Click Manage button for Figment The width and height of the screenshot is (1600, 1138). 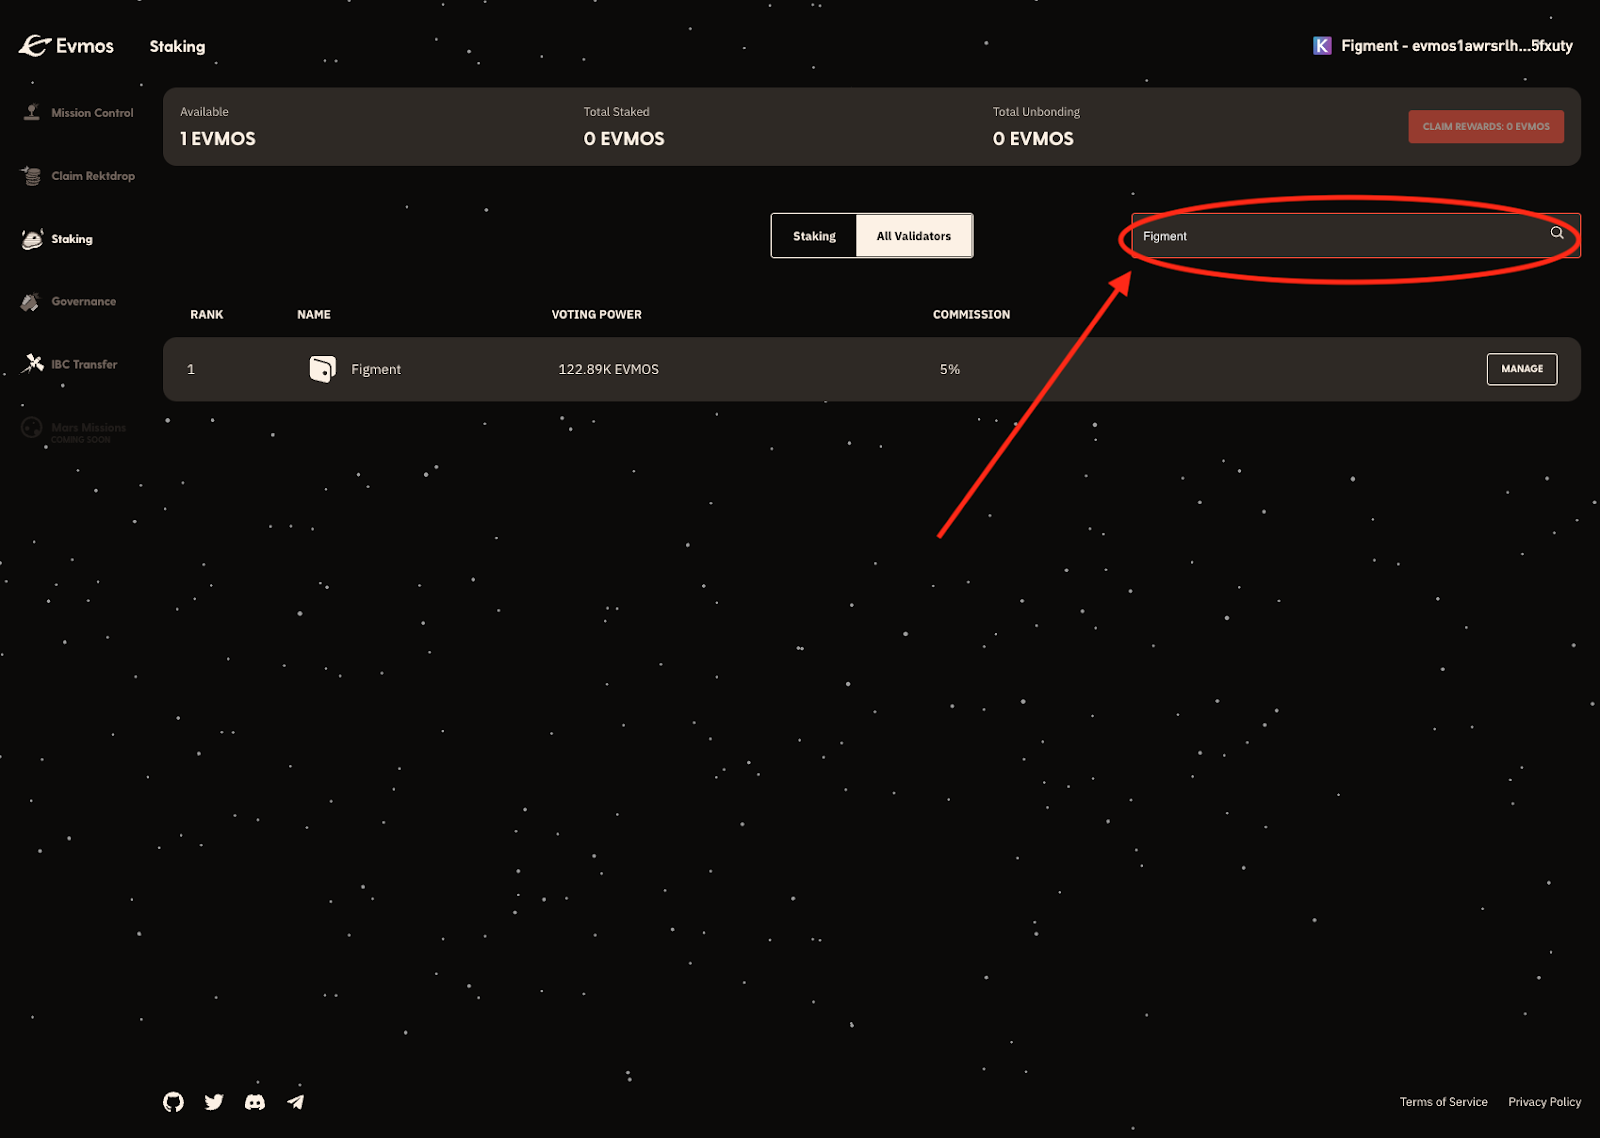coord(1522,369)
